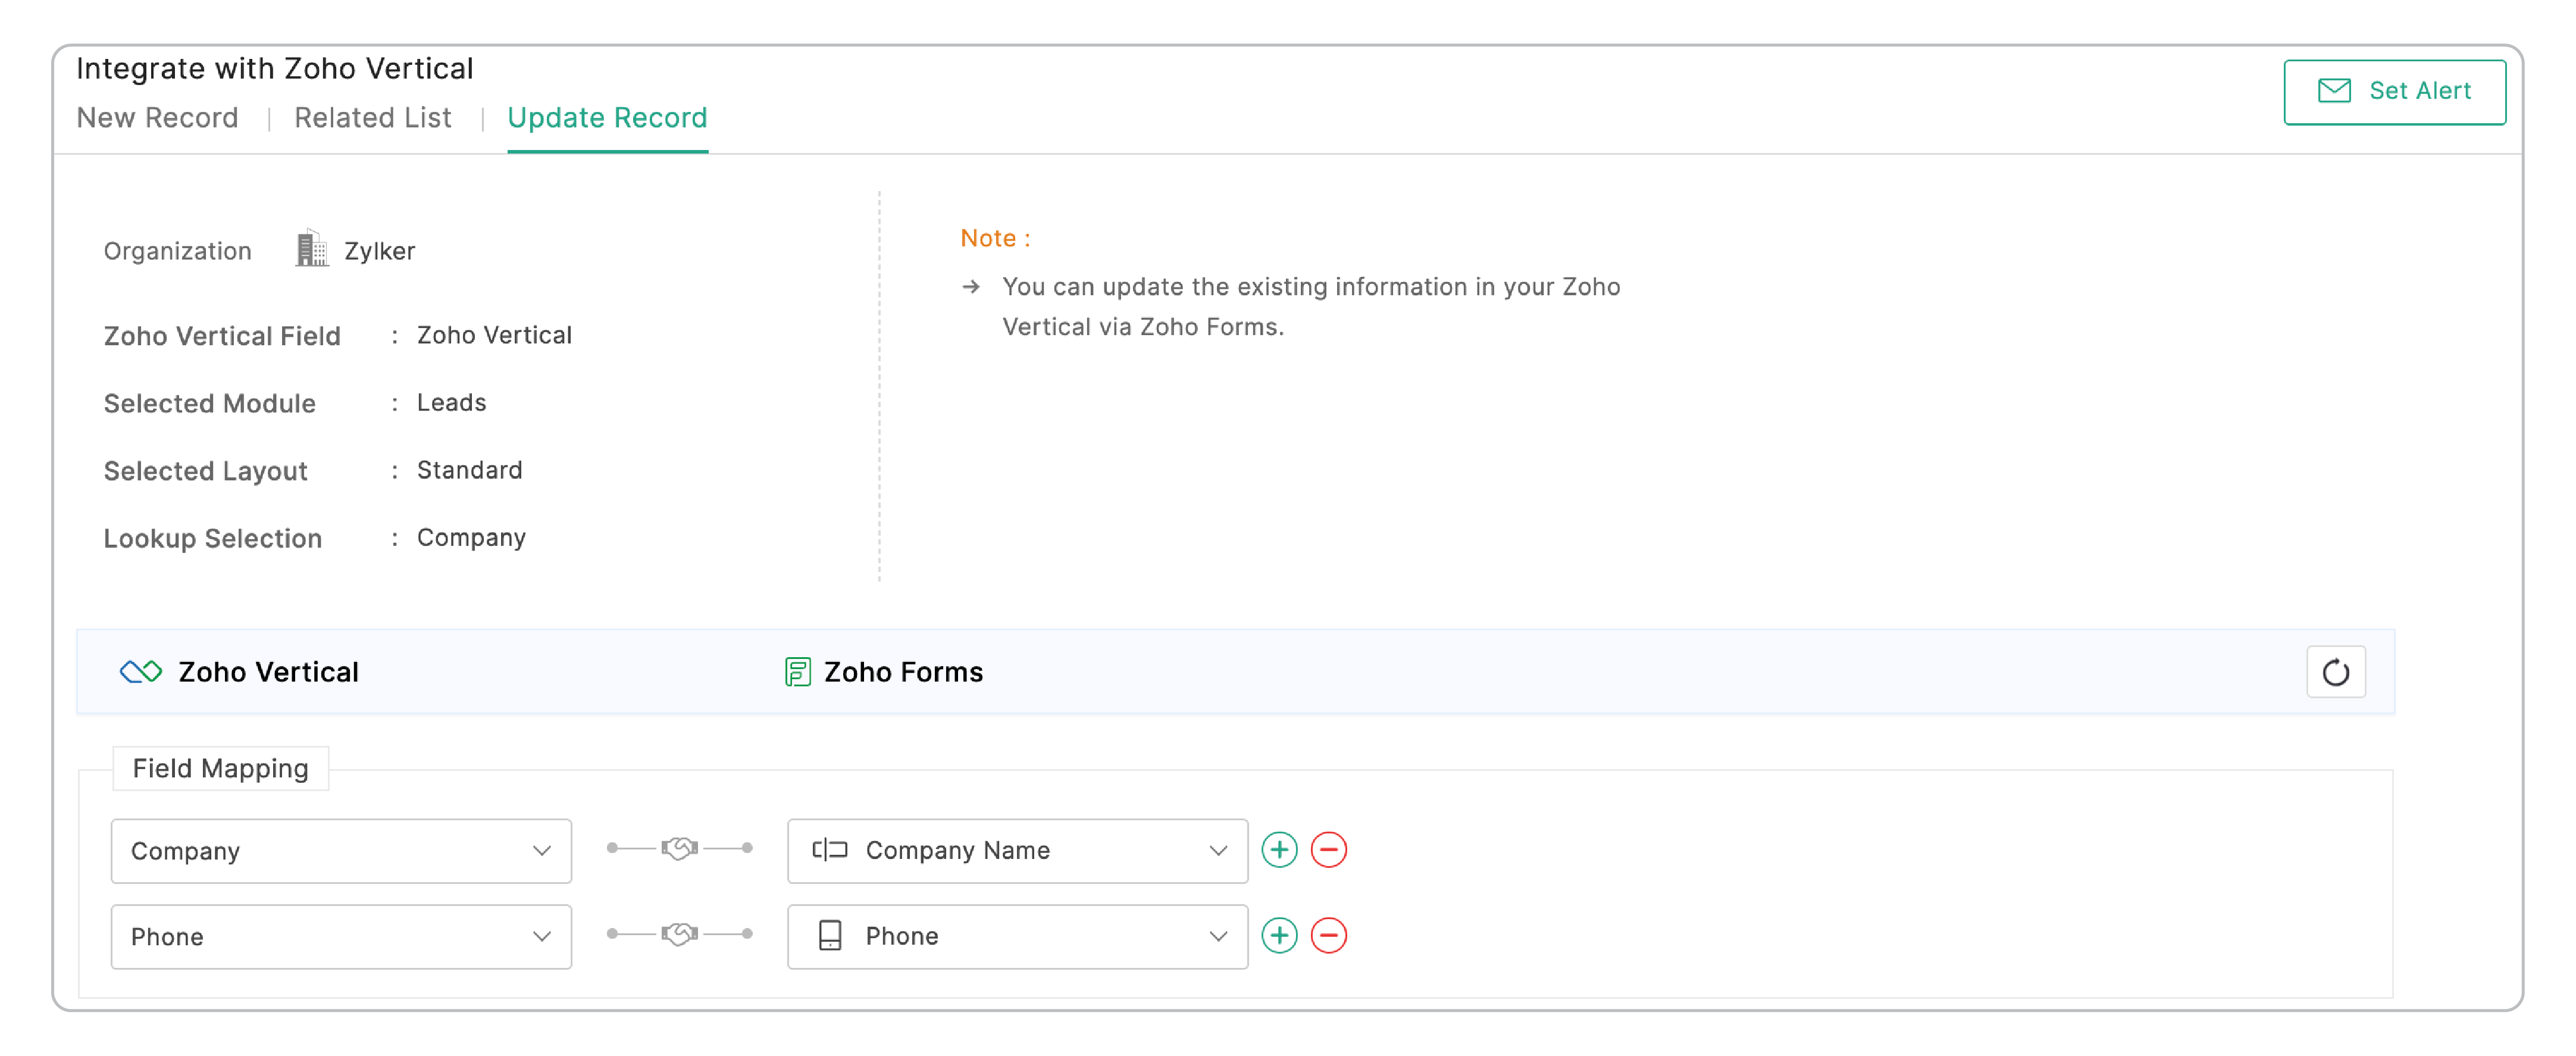Click the Zylker organization name
2576x1056 pixels.
379,251
